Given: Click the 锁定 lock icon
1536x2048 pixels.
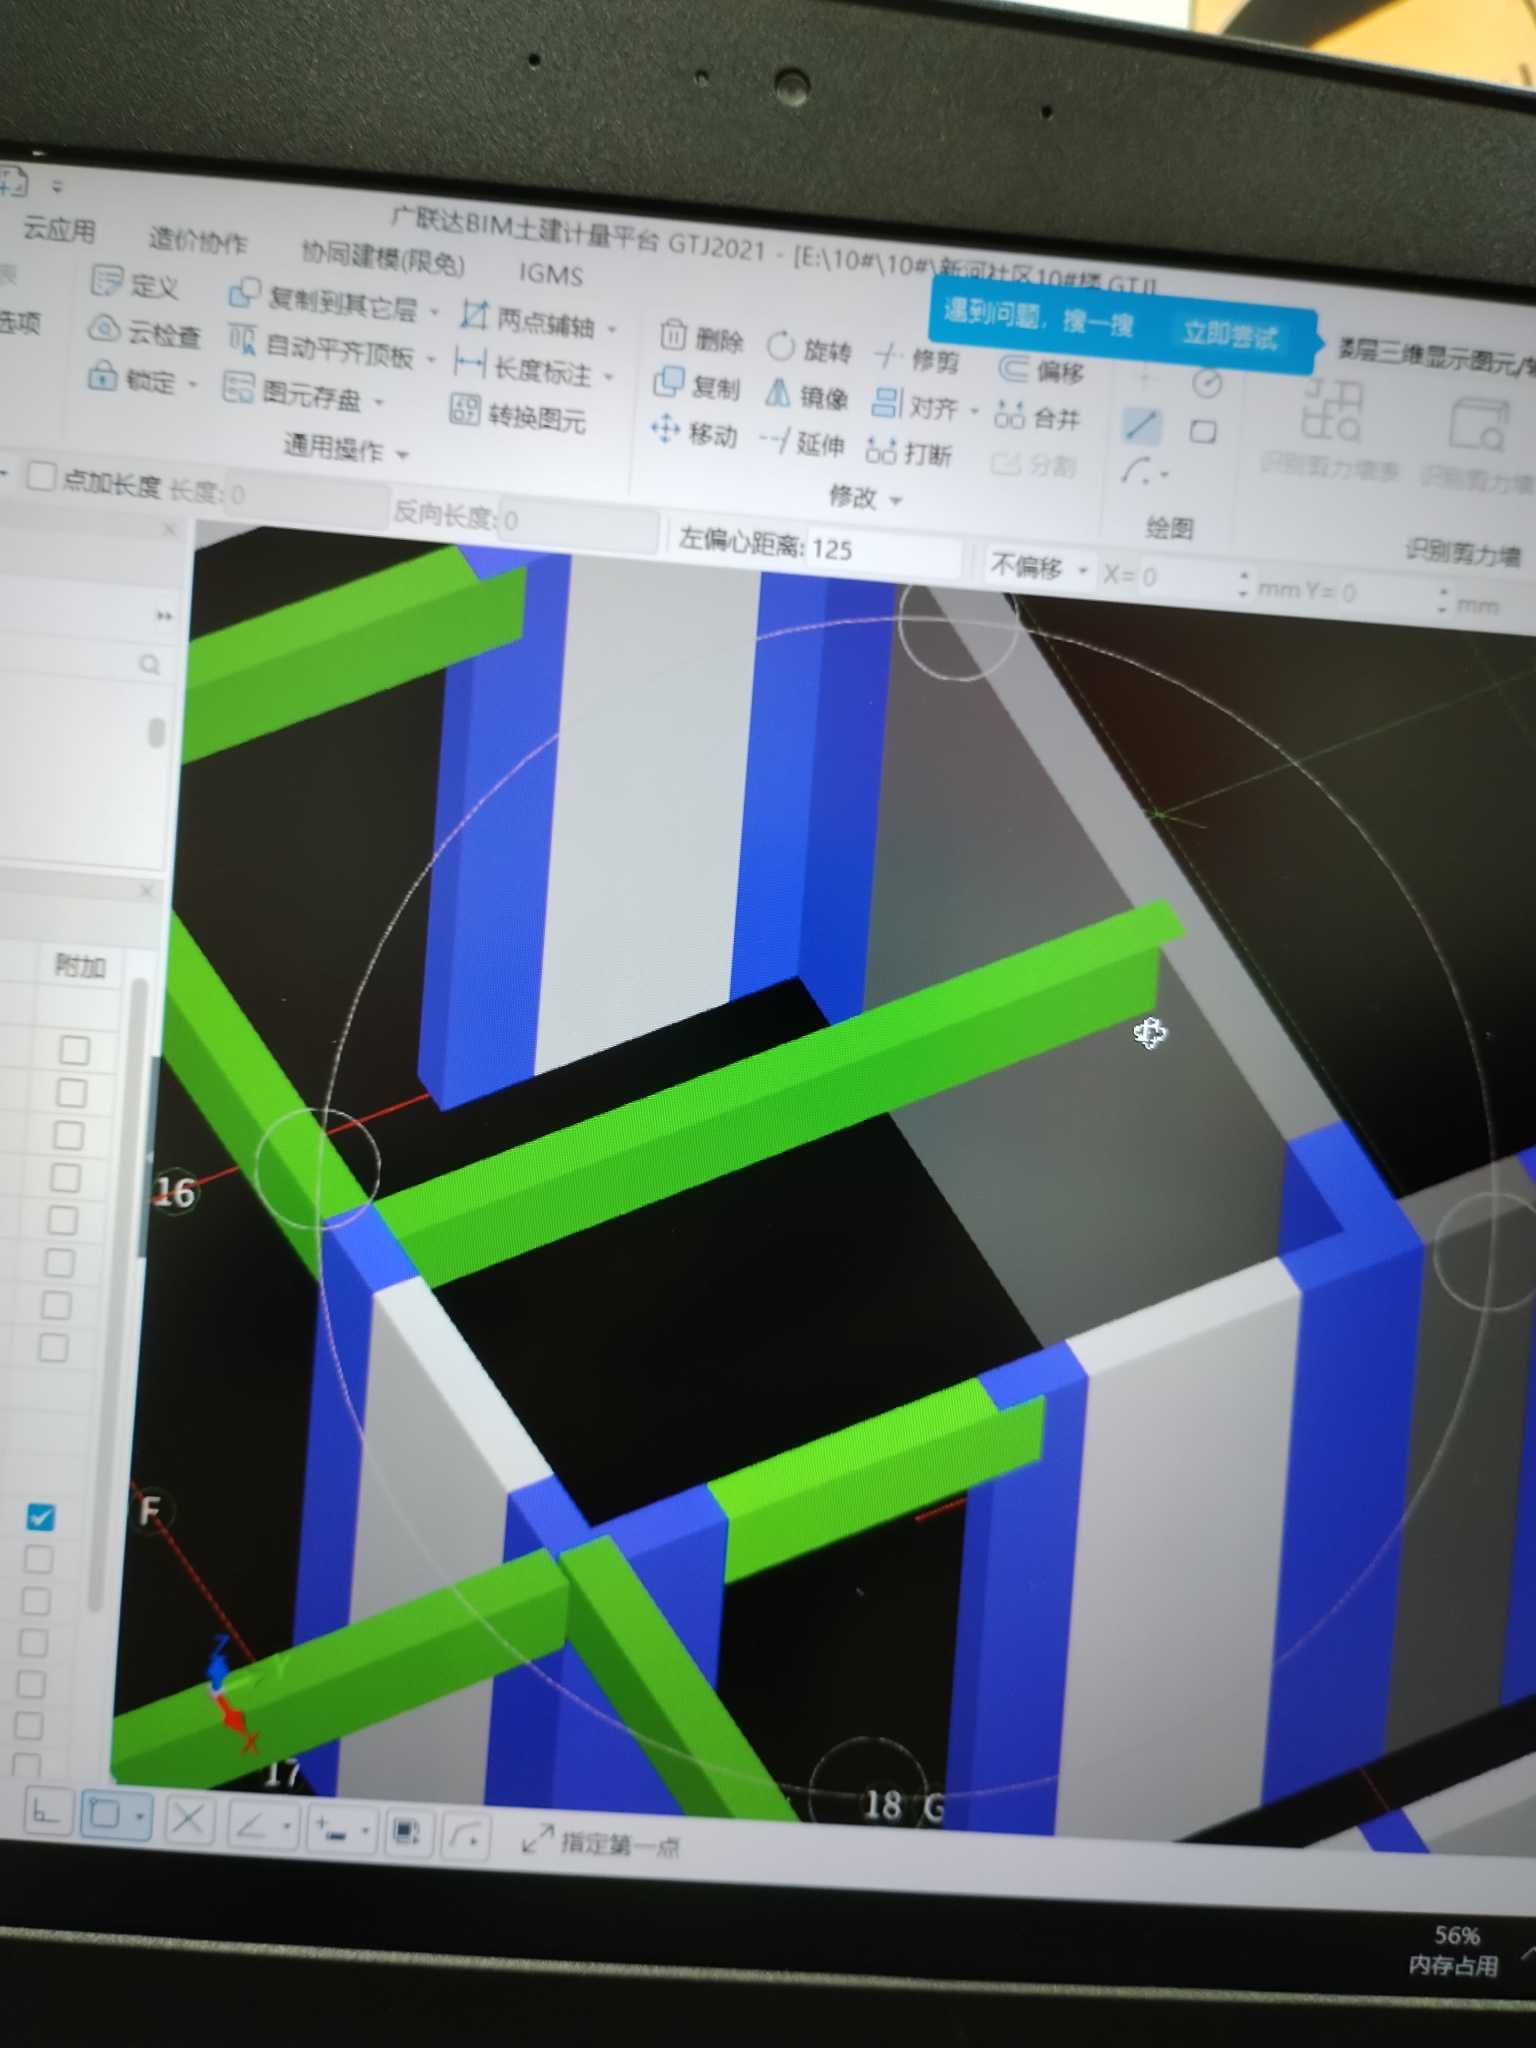Looking at the screenshot, I should click(x=102, y=376).
